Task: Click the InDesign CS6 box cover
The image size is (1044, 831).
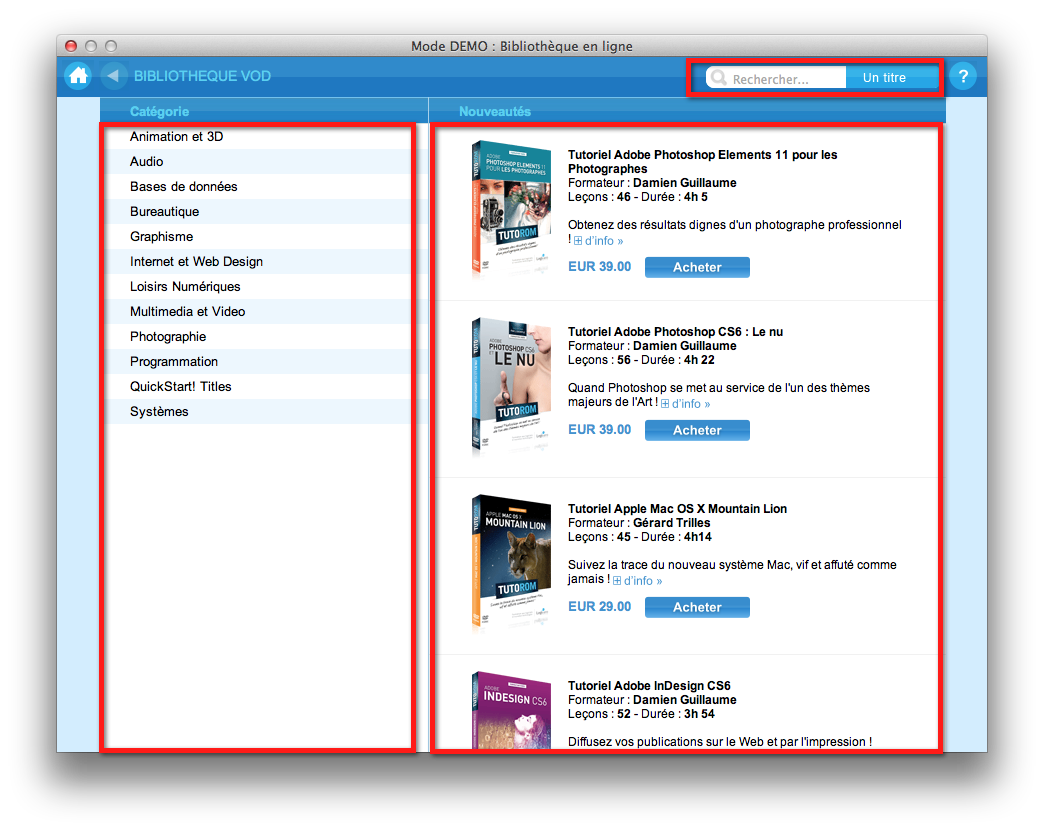Action: (x=511, y=710)
